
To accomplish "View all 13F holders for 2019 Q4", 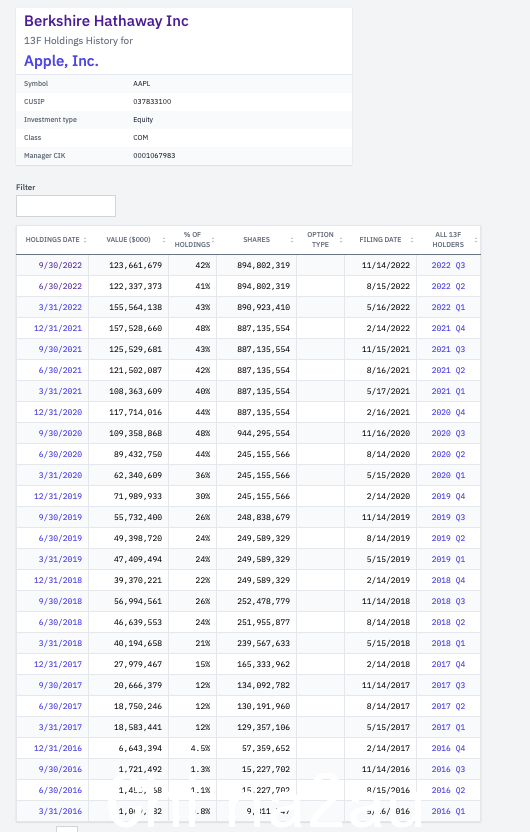I will pos(448,496).
